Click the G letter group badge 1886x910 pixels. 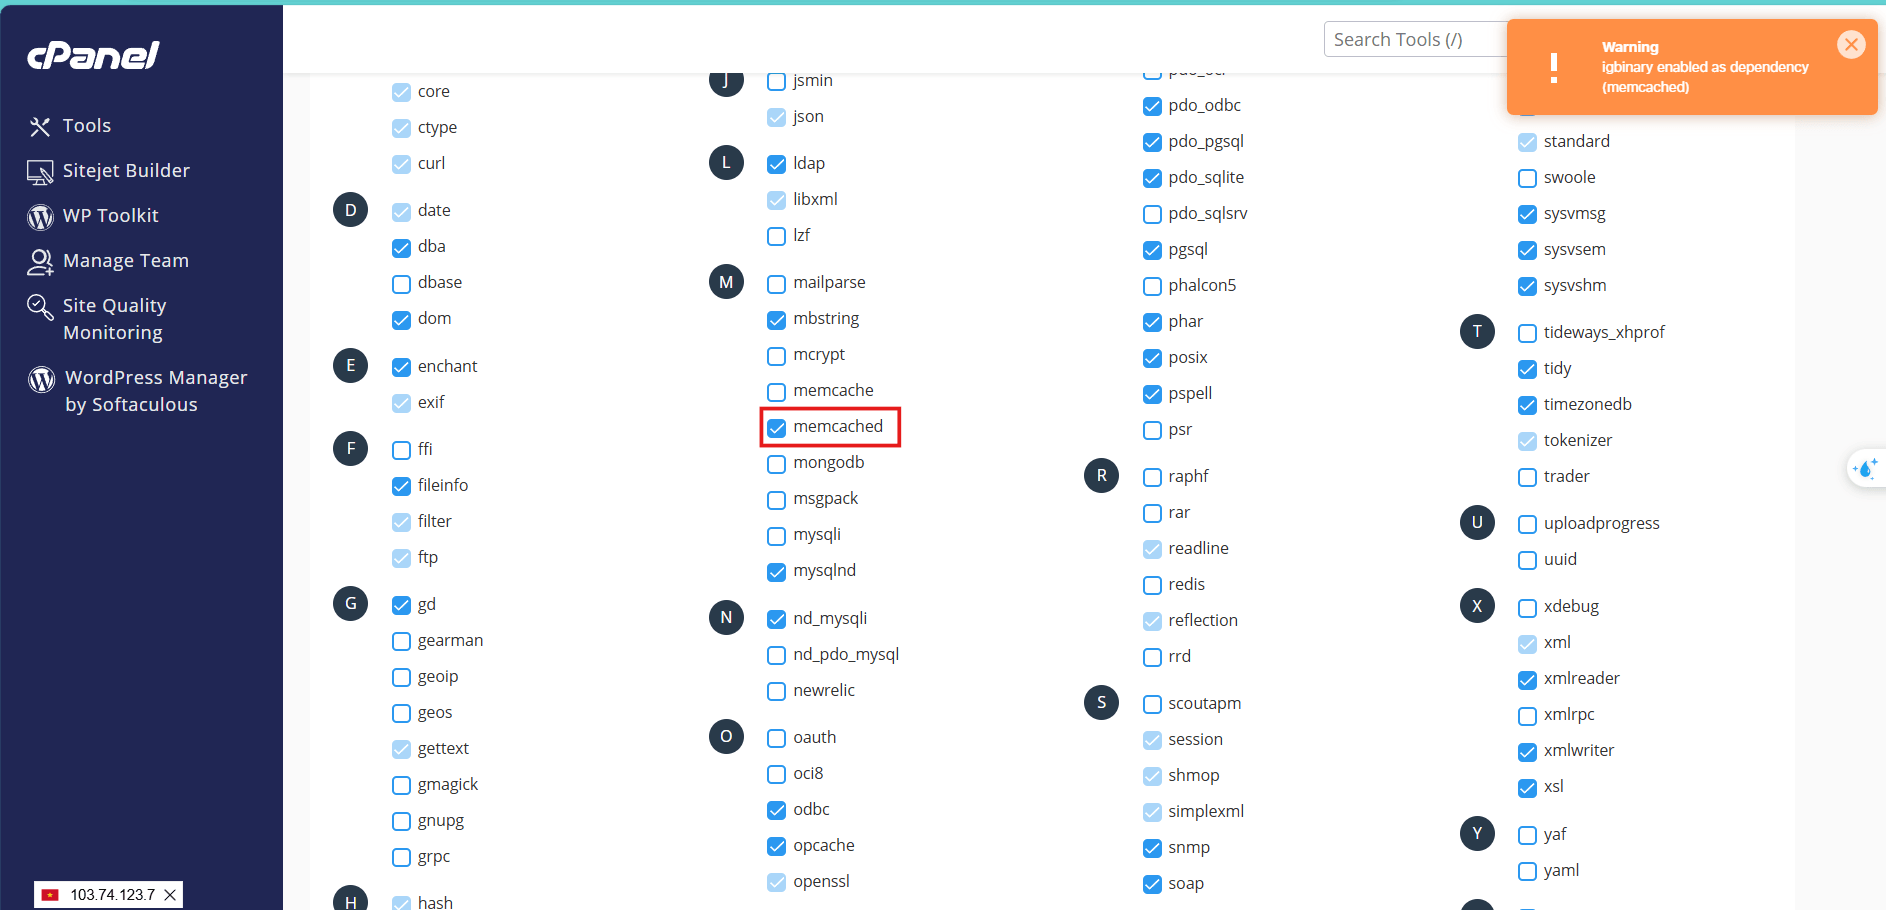click(x=350, y=604)
